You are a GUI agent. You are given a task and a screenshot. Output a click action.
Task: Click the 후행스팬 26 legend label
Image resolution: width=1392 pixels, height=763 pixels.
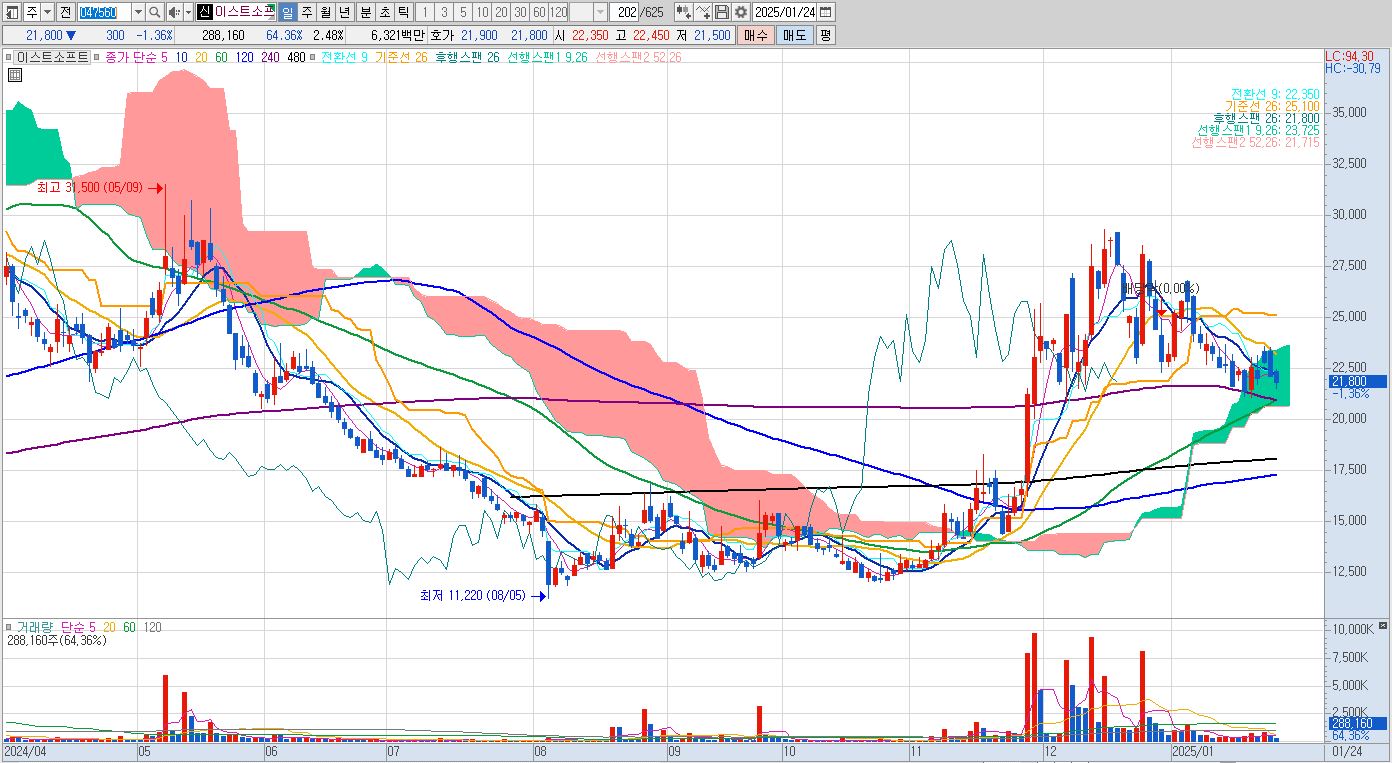click(467, 57)
